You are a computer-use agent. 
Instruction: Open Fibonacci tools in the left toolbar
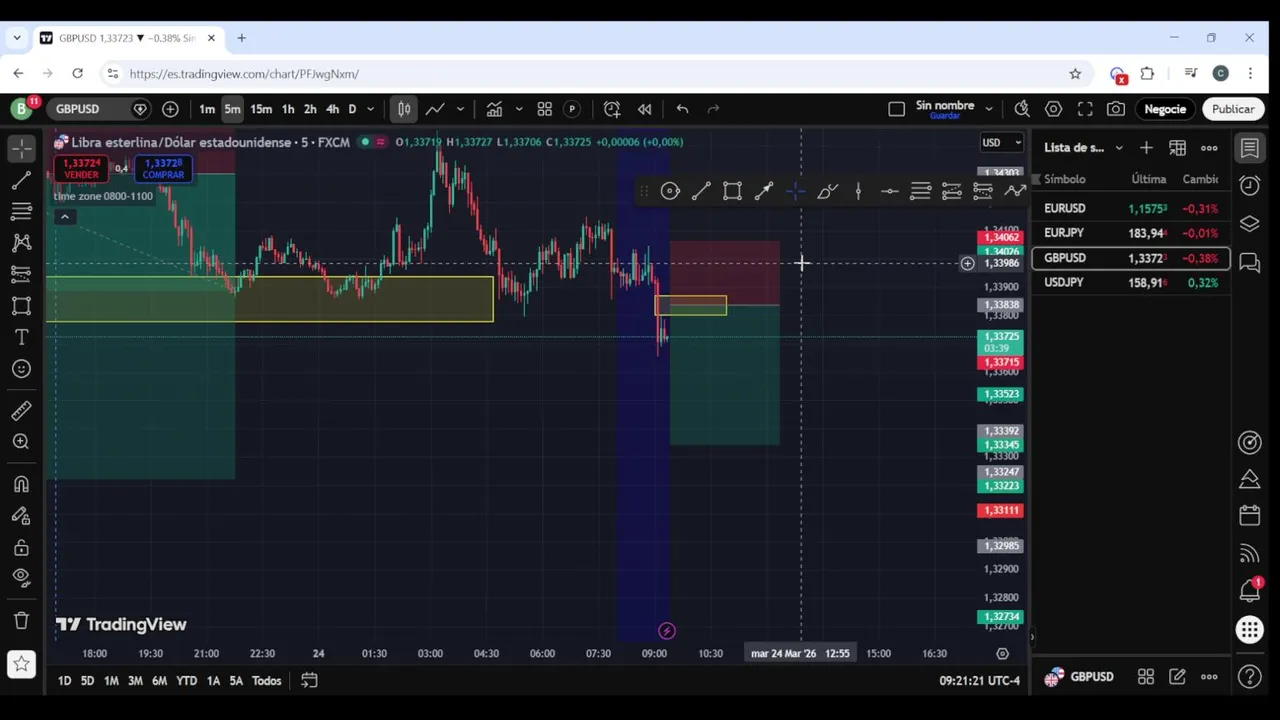(x=21, y=211)
